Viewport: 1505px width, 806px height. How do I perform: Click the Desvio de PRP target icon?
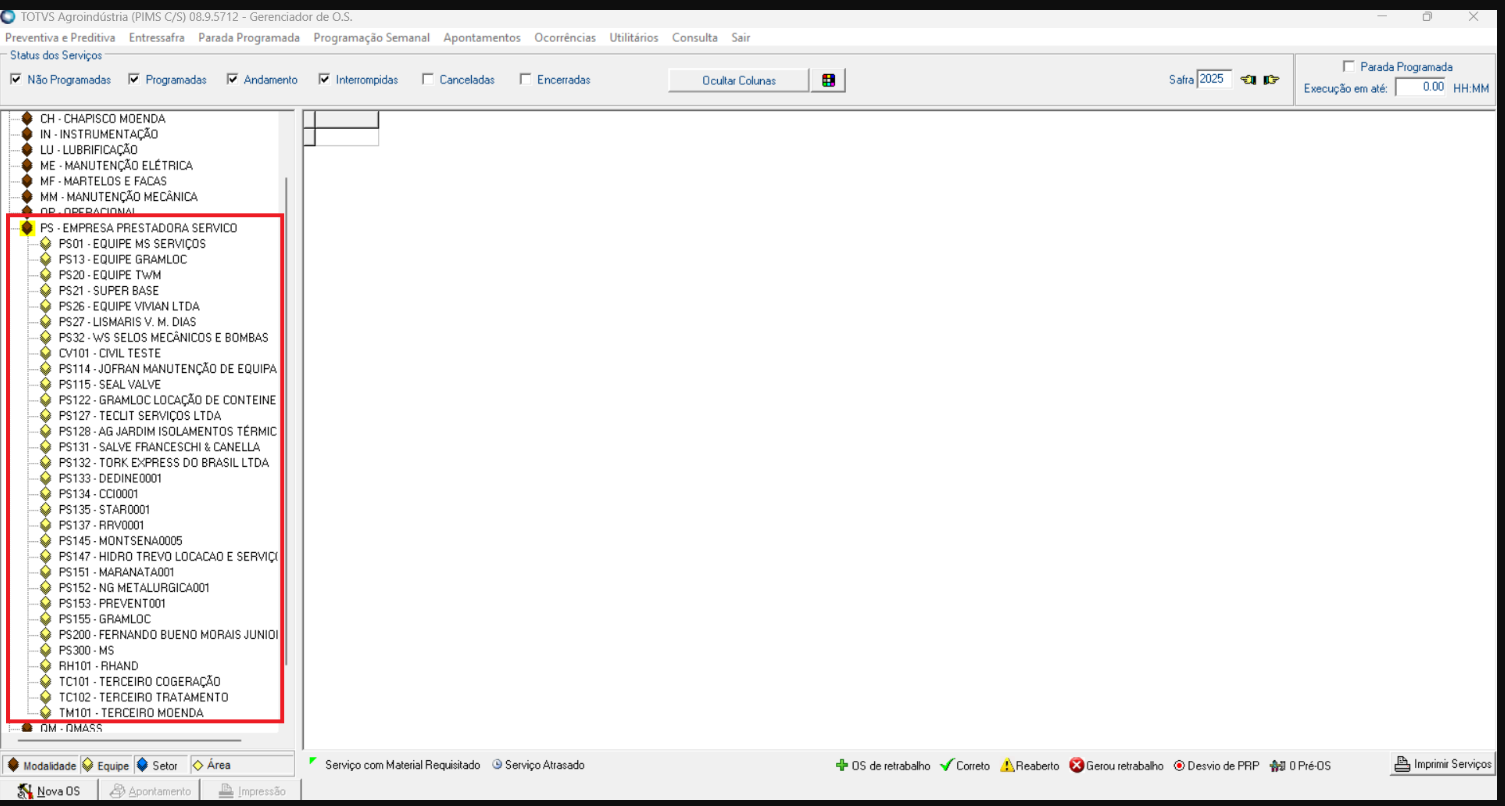tap(1179, 766)
